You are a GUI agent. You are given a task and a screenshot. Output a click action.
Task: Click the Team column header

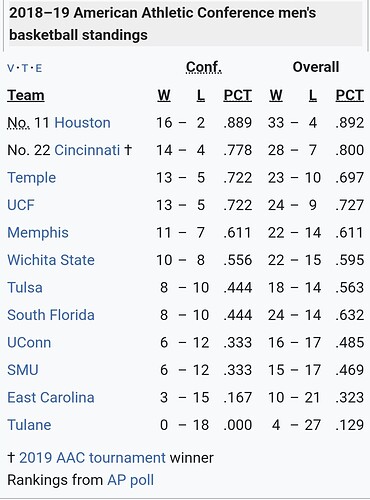tap(26, 95)
